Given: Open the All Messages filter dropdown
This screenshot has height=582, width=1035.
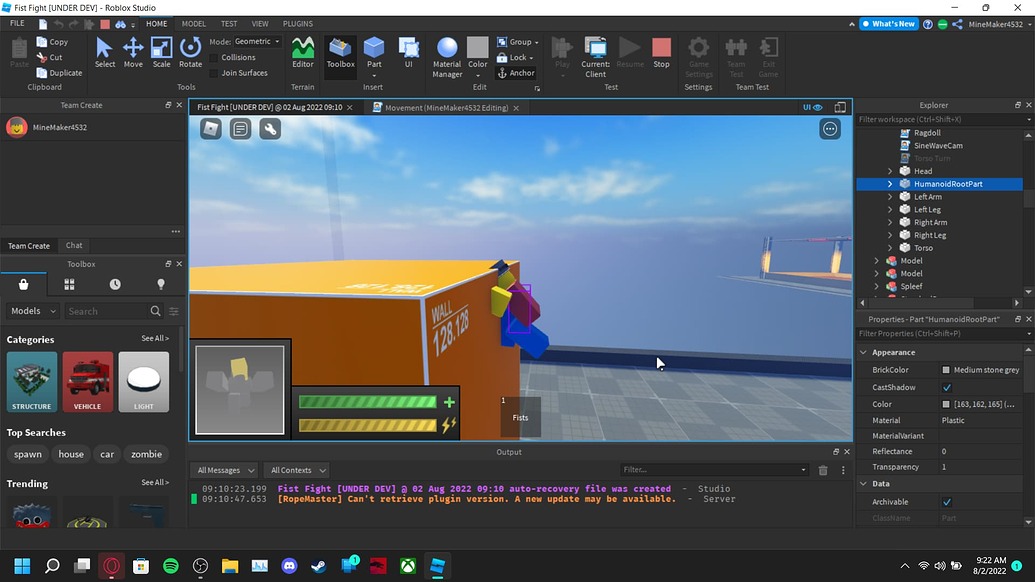Looking at the screenshot, I should [x=225, y=470].
